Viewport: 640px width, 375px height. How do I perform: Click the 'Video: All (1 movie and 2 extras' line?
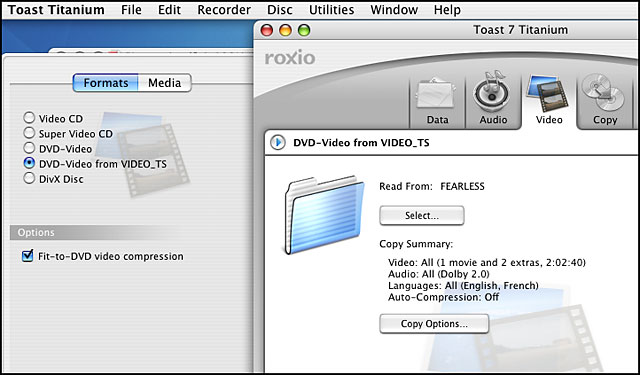point(487,262)
